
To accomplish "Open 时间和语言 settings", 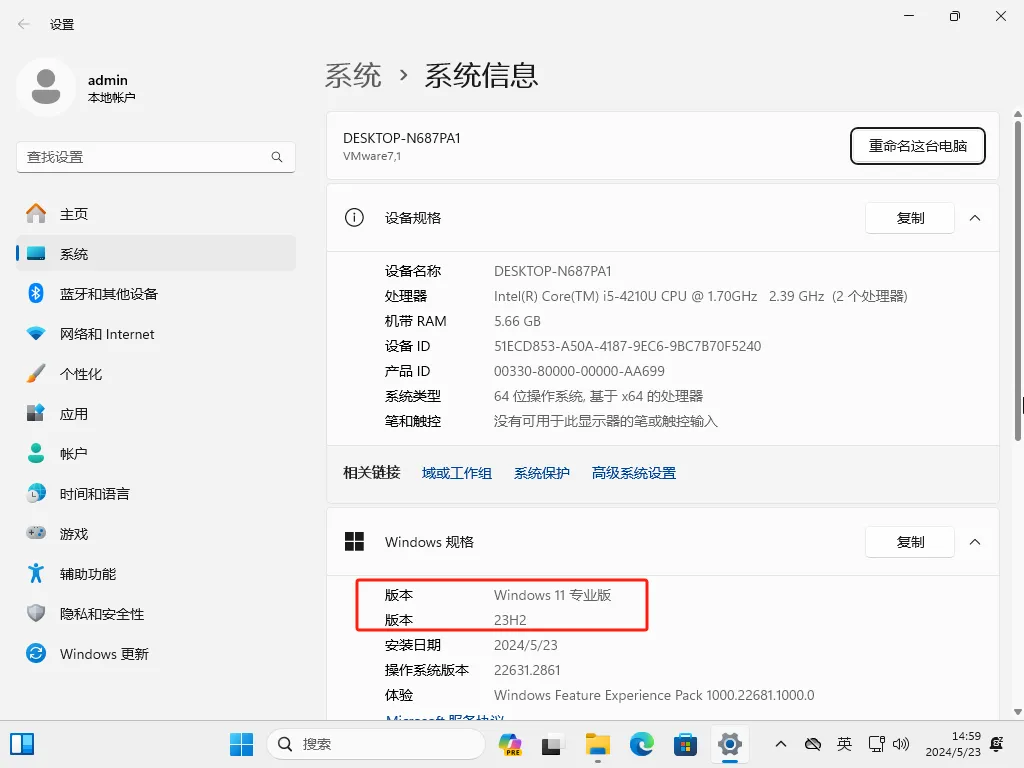I will (x=156, y=493).
